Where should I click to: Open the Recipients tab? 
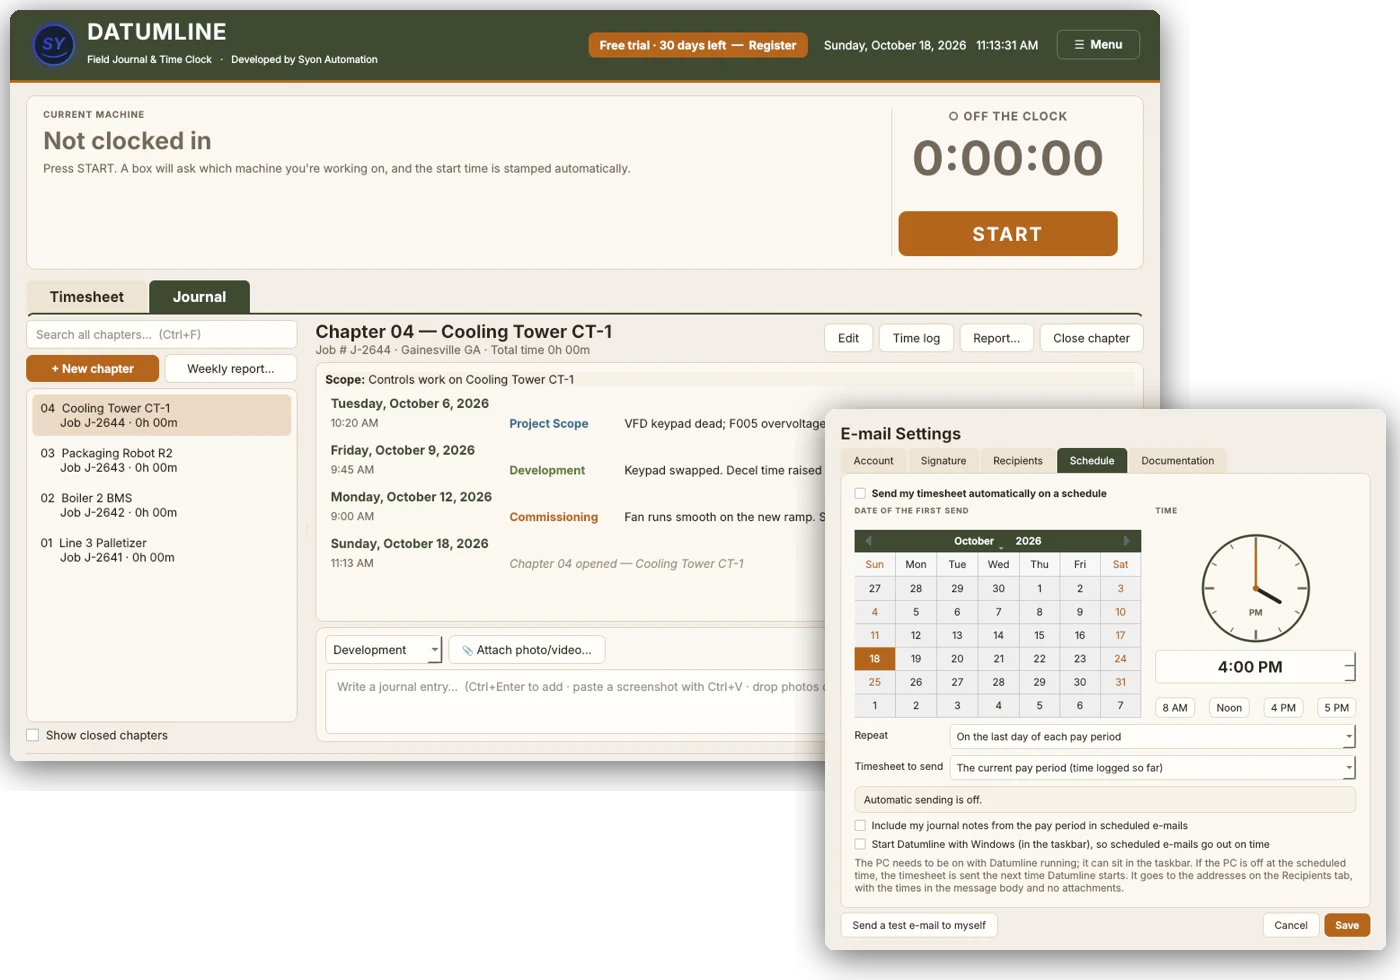tap(1017, 461)
